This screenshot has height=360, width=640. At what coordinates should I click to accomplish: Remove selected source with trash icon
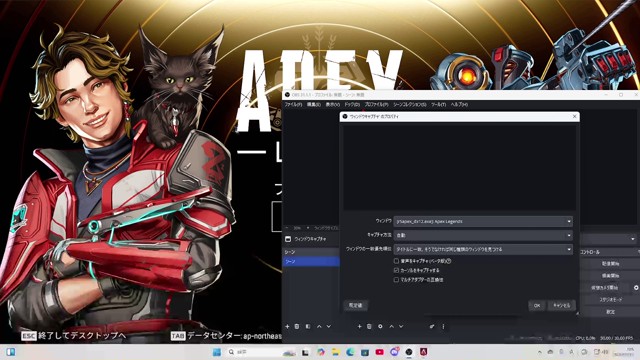pyautogui.click(x=369, y=327)
